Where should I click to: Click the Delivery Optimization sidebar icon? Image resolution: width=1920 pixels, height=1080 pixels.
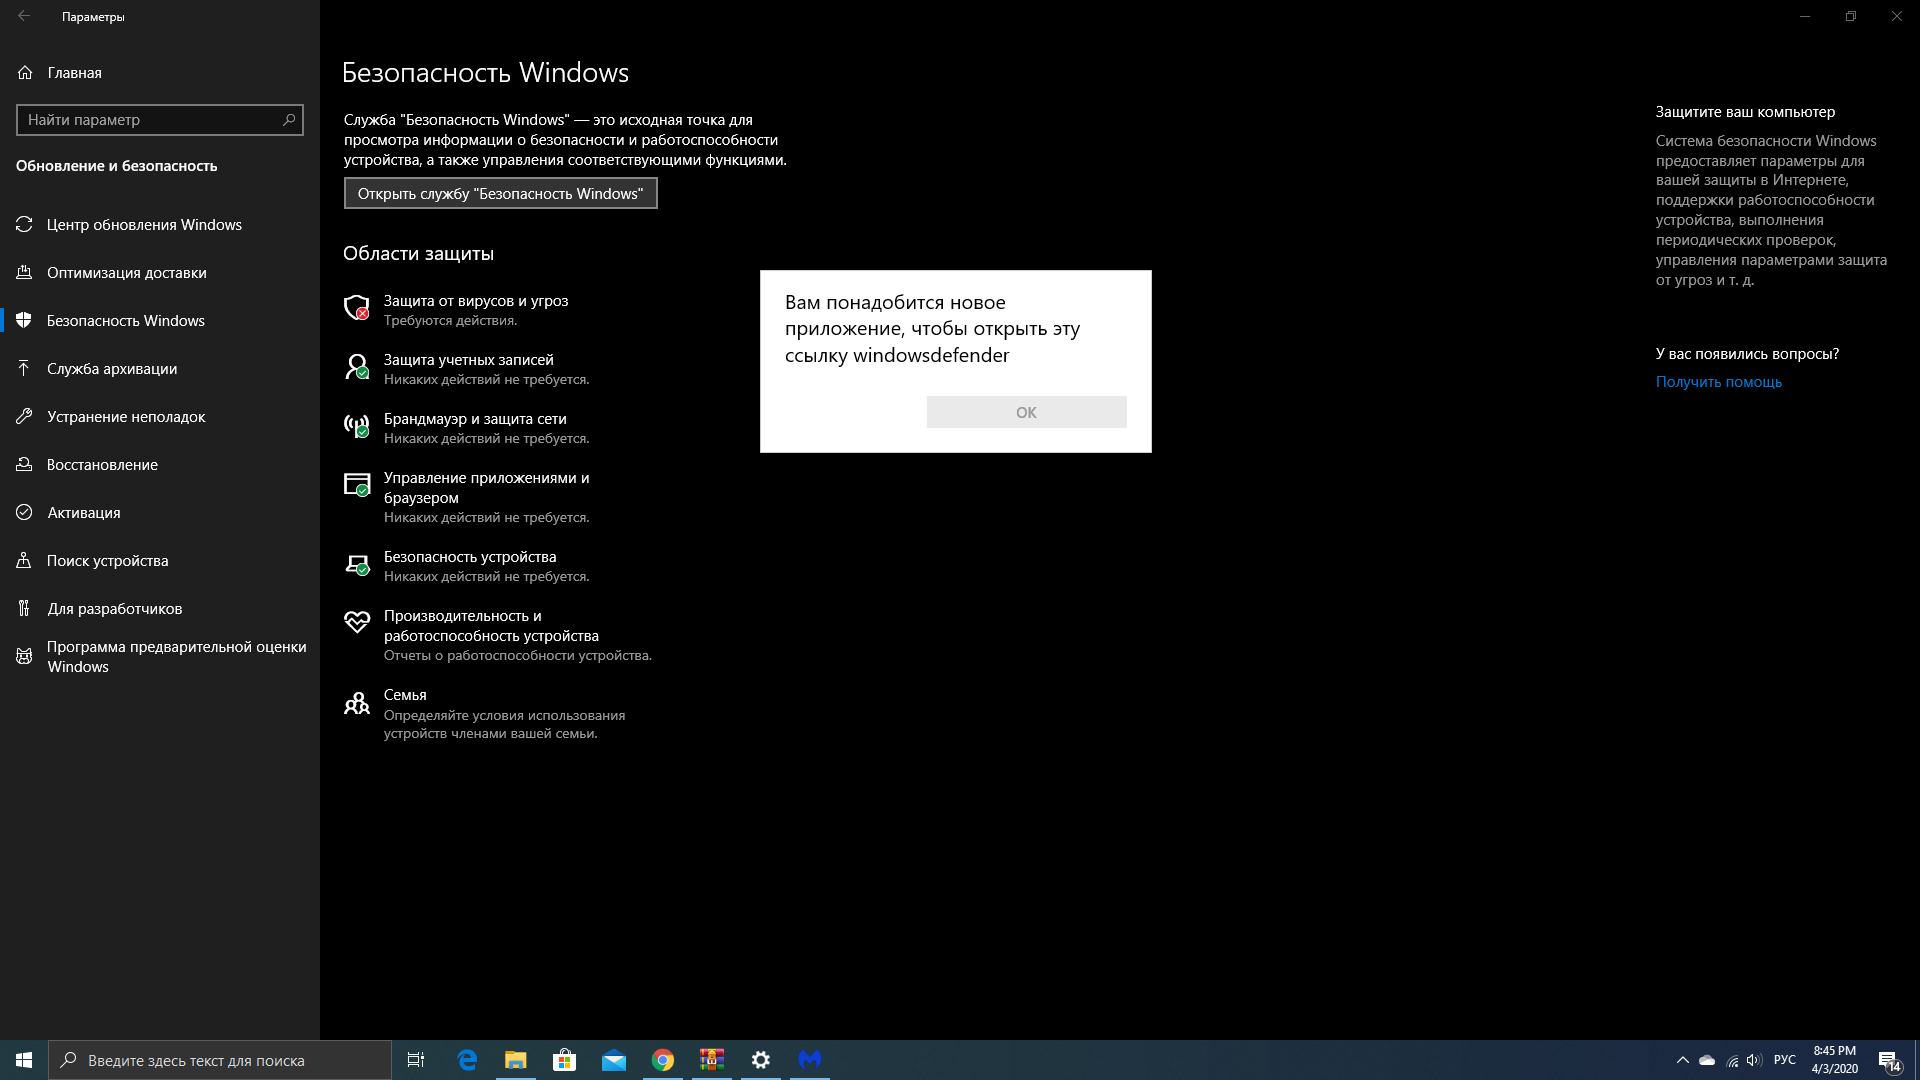24,273
